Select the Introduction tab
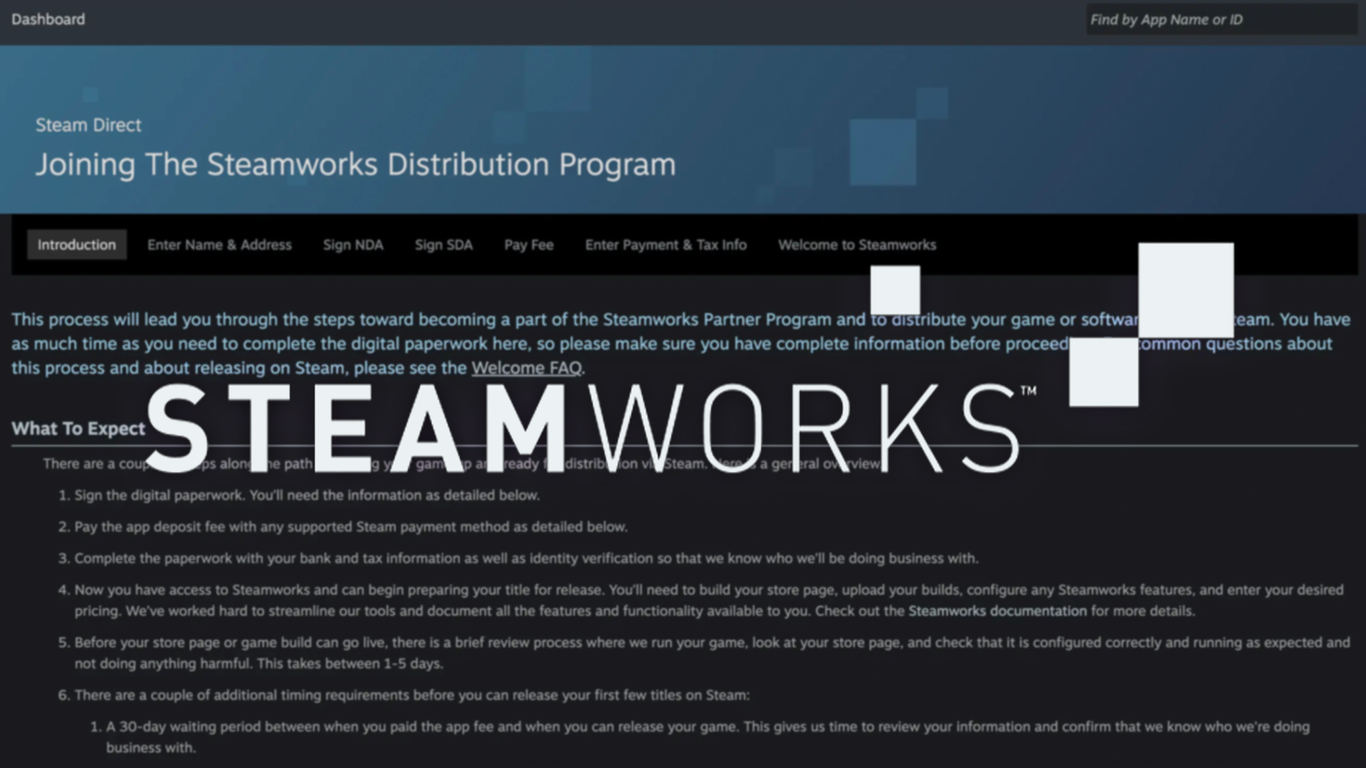This screenshot has height=768, width=1366. click(77, 245)
